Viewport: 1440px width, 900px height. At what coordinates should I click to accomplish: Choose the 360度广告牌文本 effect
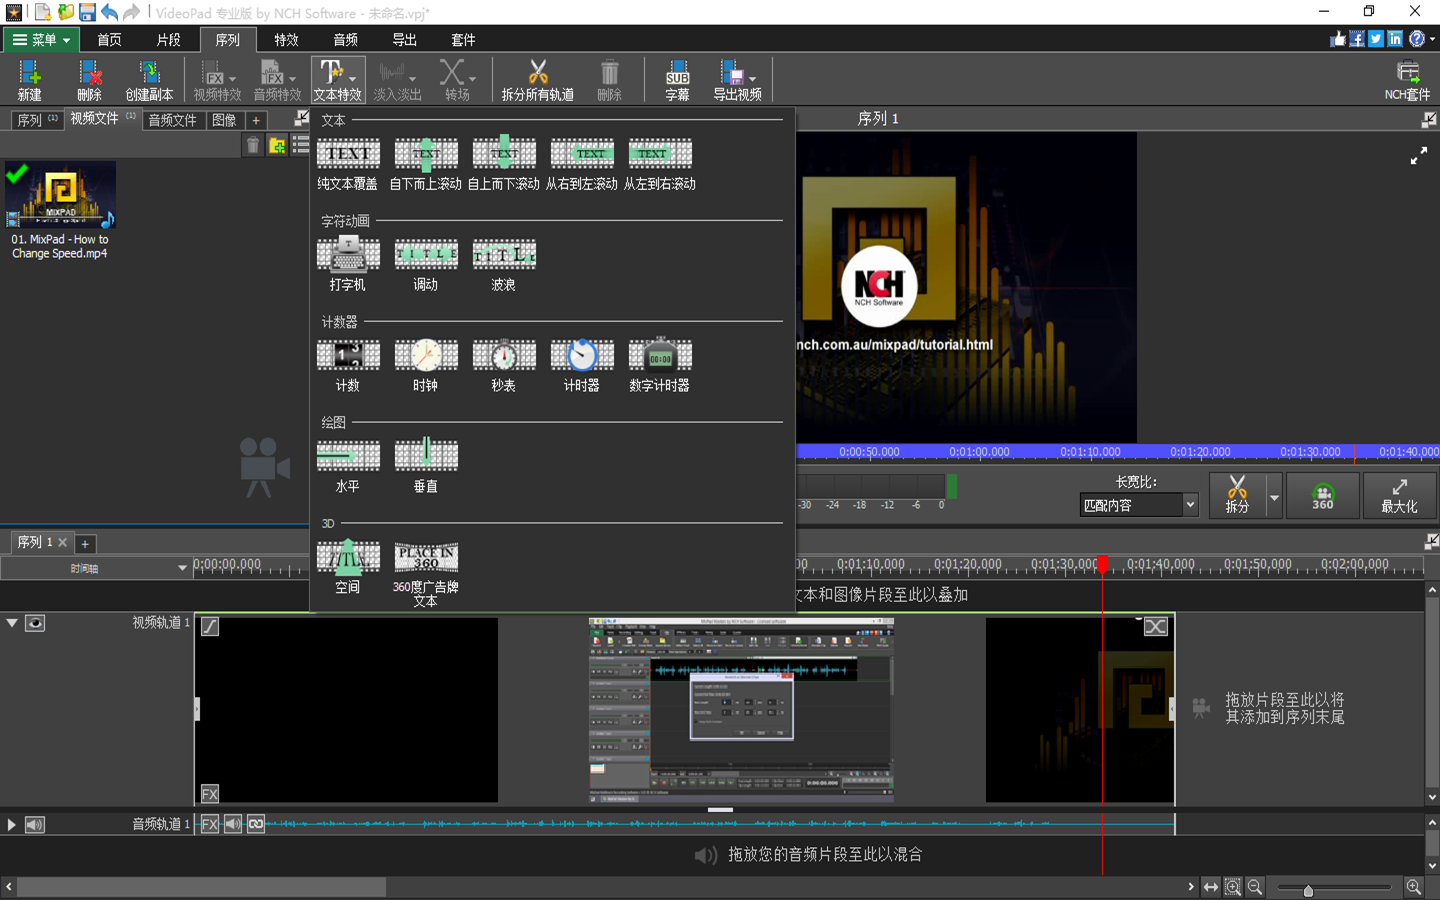point(425,574)
